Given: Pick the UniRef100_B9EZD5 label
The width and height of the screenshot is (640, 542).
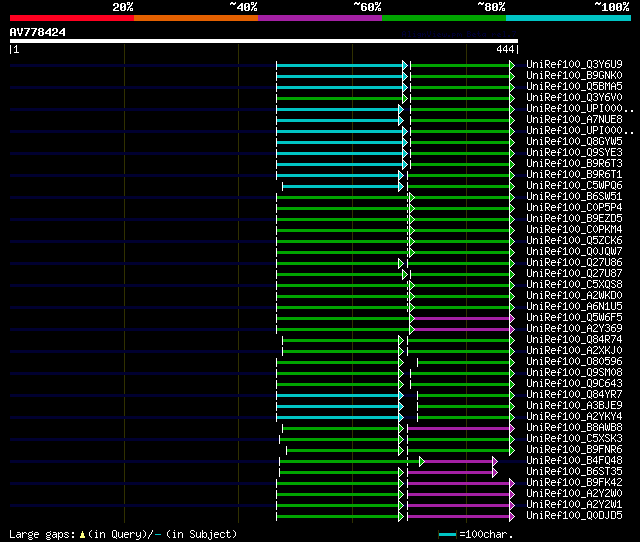Looking at the screenshot, I should point(574,218).
